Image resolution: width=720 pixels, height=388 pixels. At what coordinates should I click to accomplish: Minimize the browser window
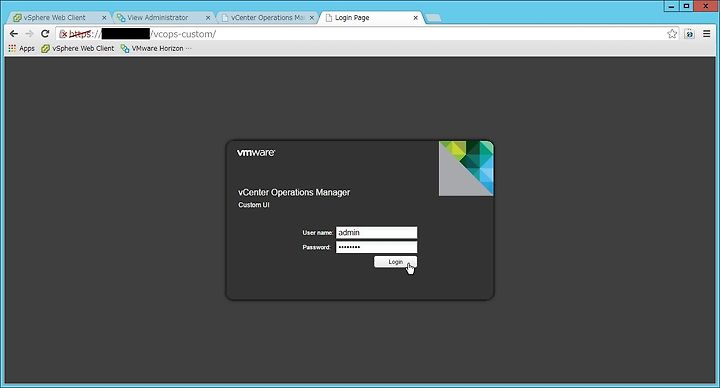point(671,6)
